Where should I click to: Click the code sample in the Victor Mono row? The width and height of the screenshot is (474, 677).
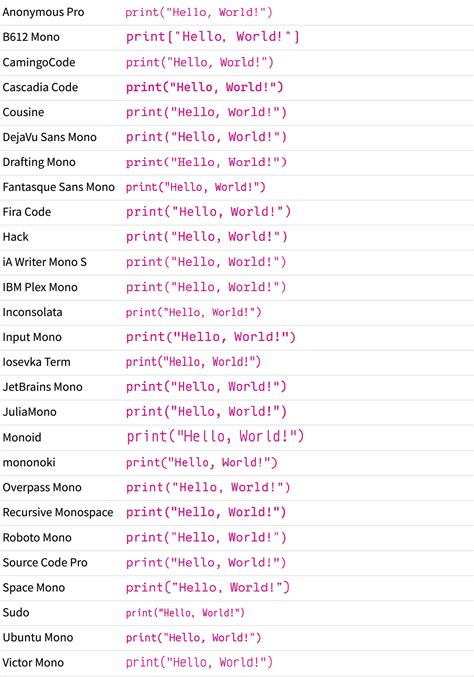[199, 663]
